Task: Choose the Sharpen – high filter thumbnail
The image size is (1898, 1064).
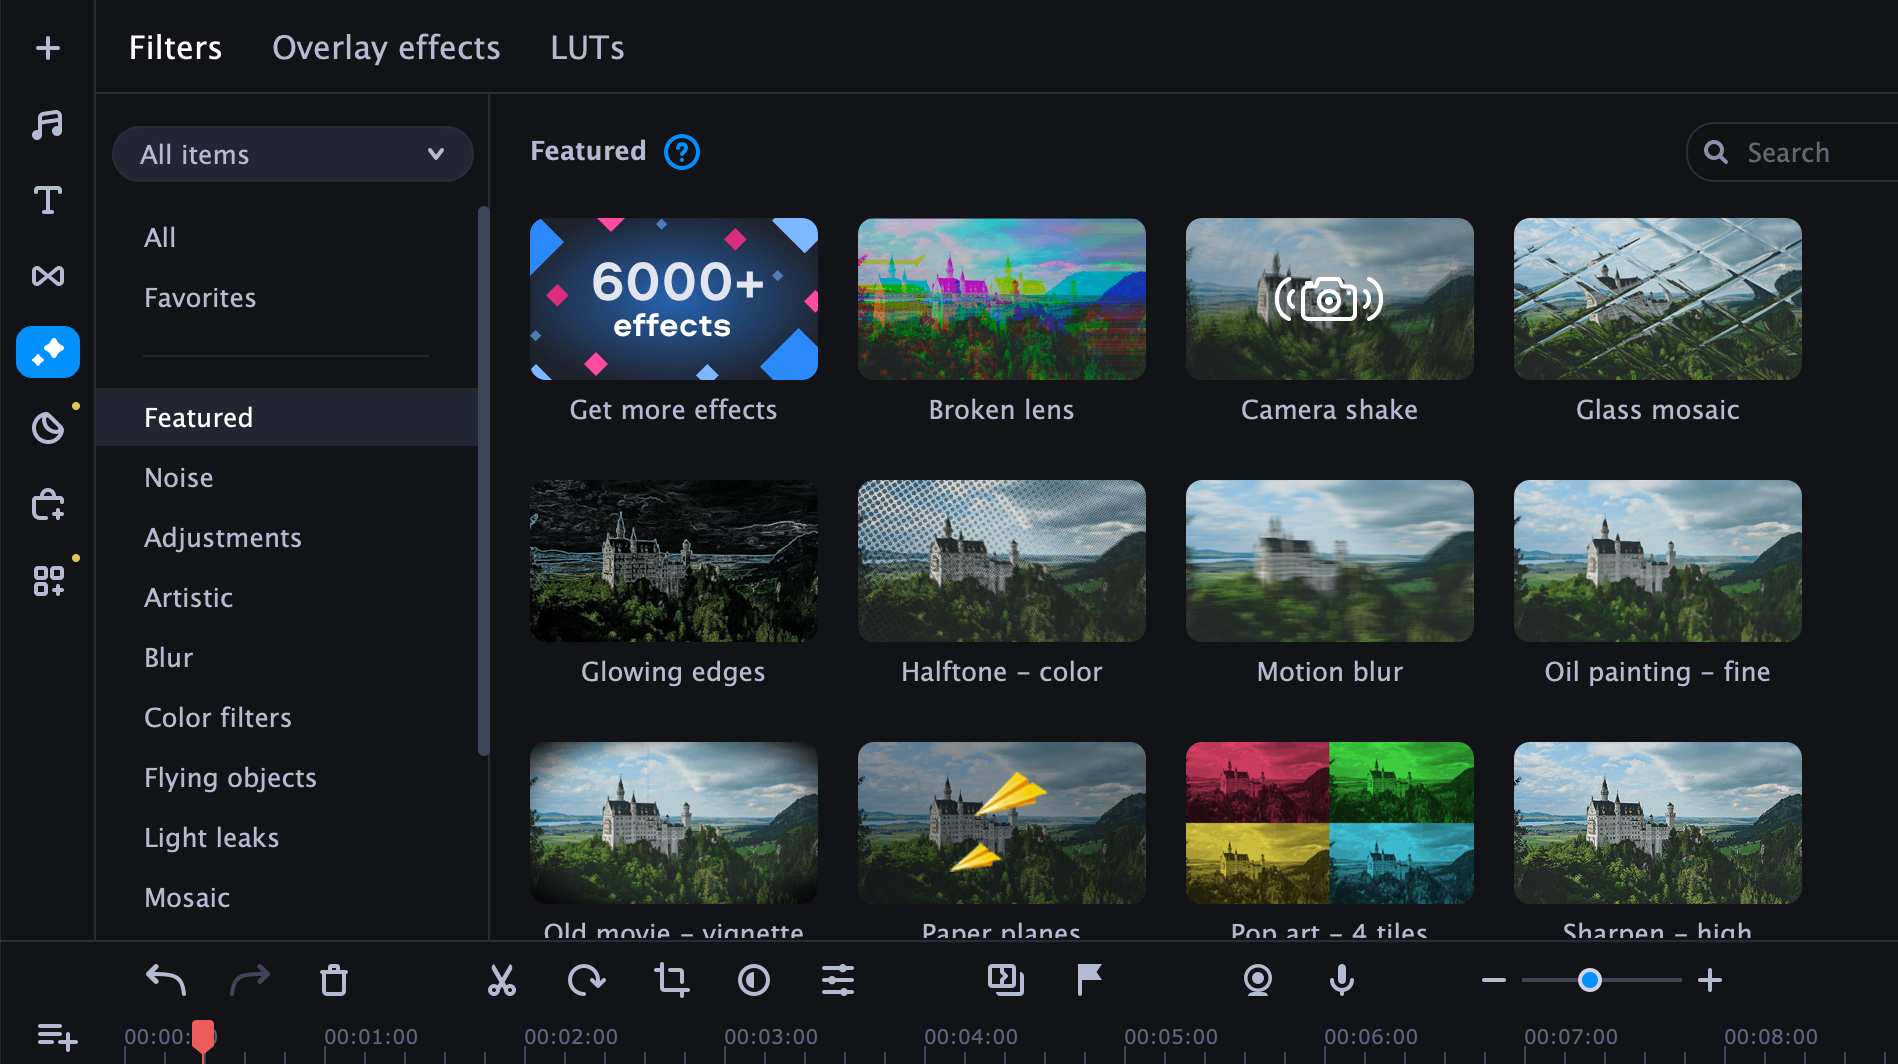Action: pyautogui.click(x=1658, y=823)
